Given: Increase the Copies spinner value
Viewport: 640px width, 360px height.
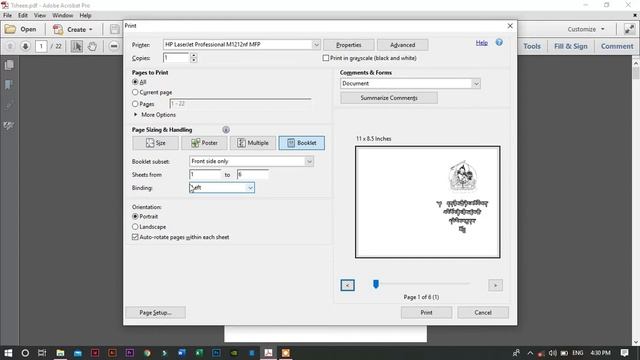Looking at the screenshot, I should coord(194,56).
